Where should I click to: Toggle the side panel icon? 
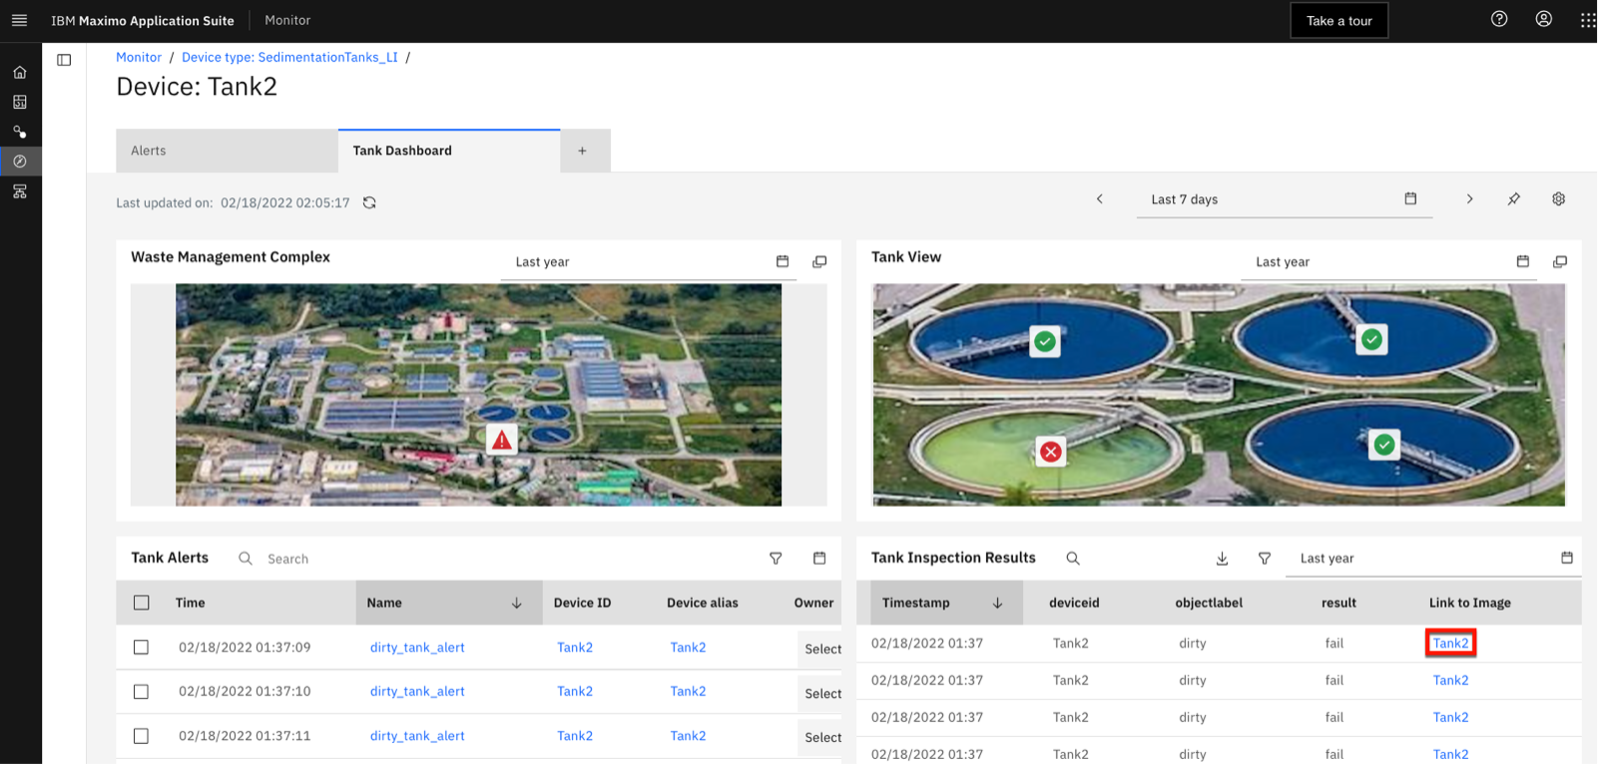pyautogui.click(x=64, y=60)
